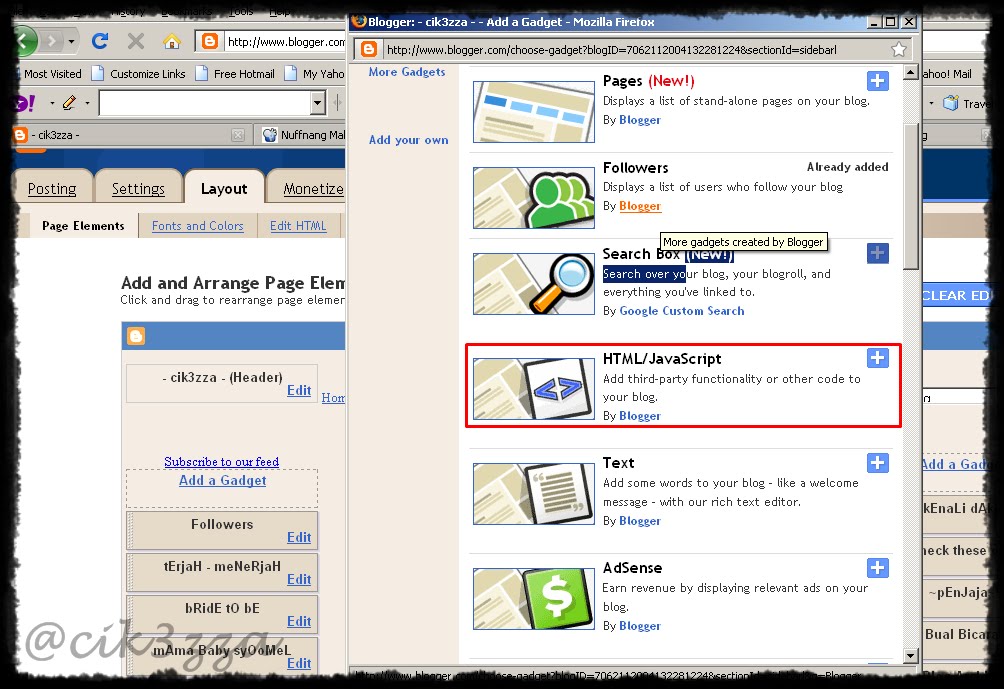Open the Yahoo toolbar search box dropdown

coord(318,103)
